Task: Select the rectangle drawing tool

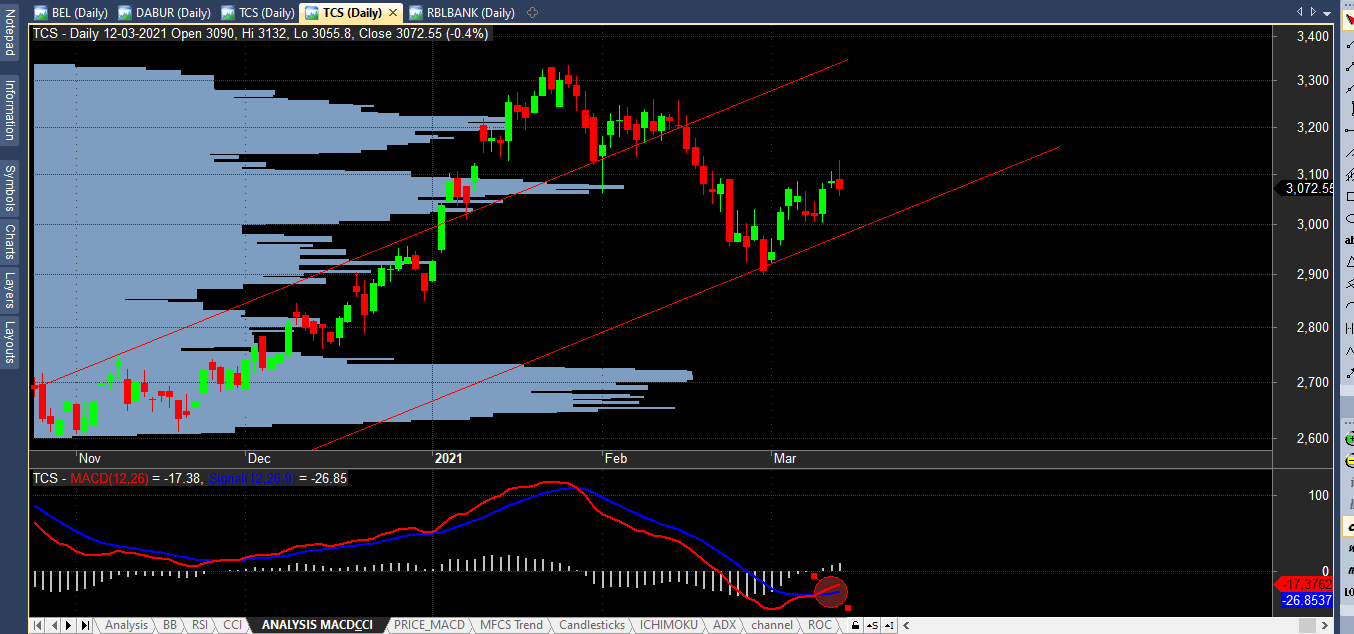Action: (1348, 197)
